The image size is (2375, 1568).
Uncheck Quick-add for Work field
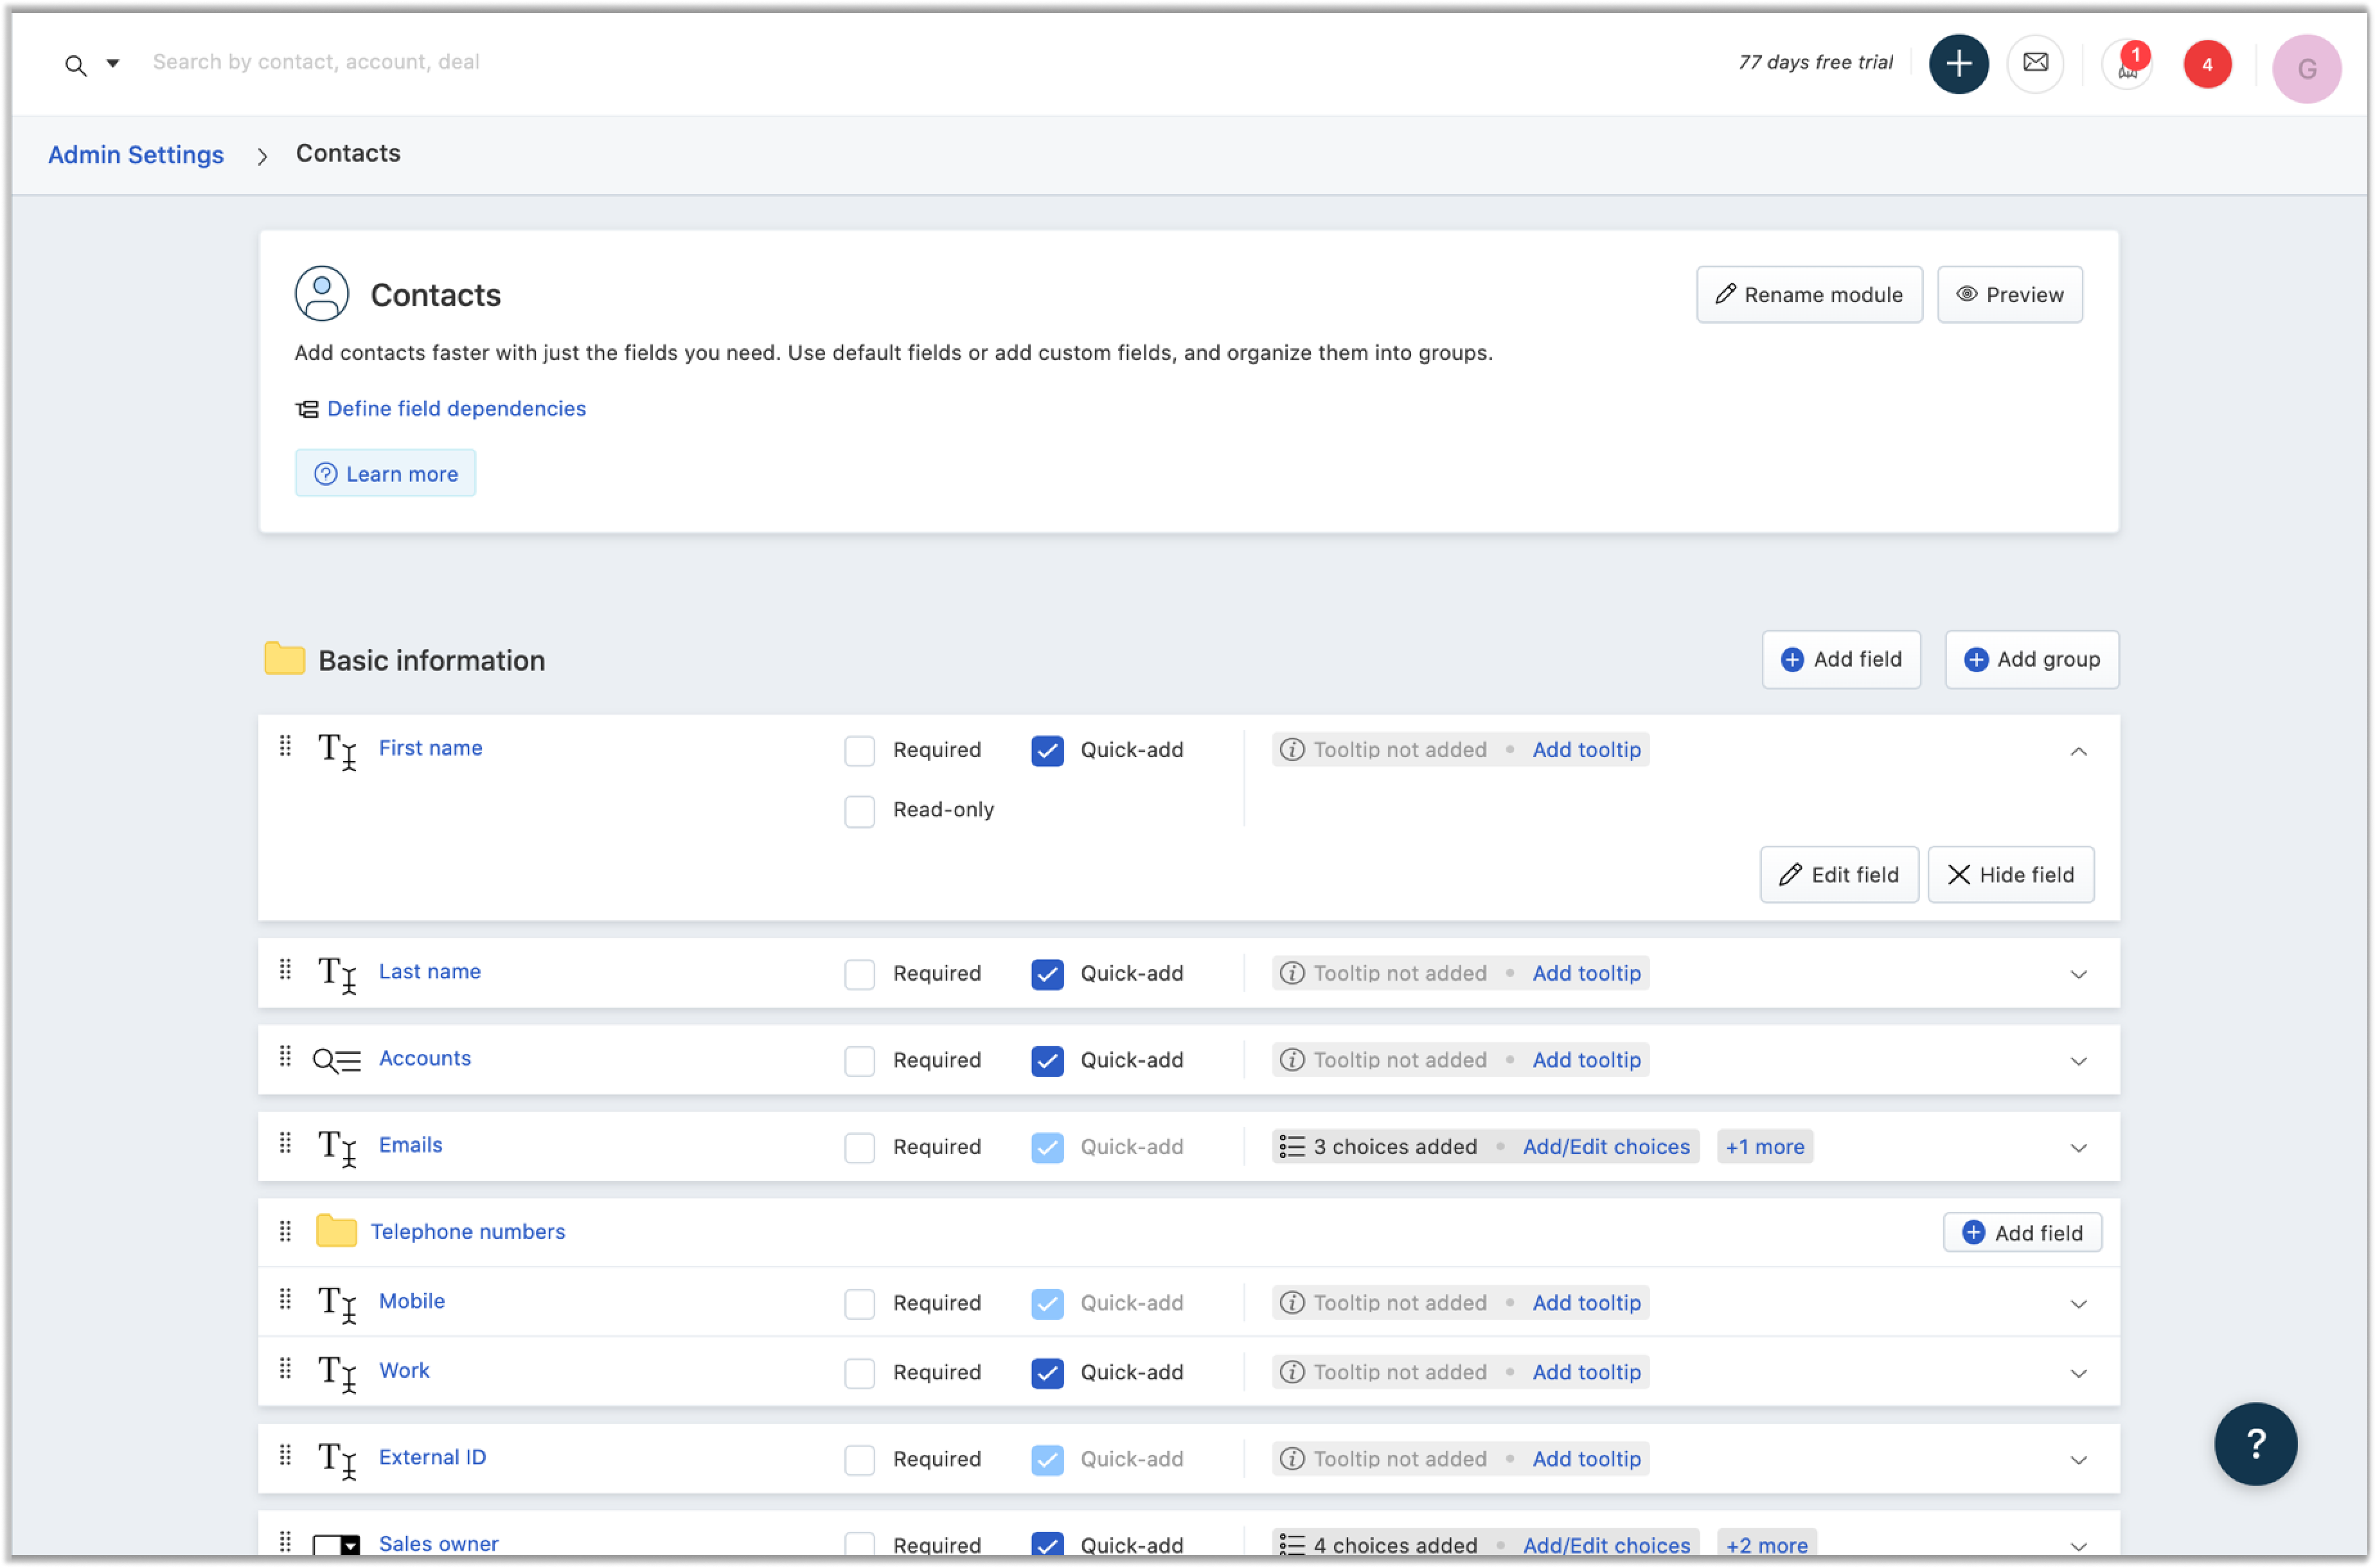tap(1047, 1373)
